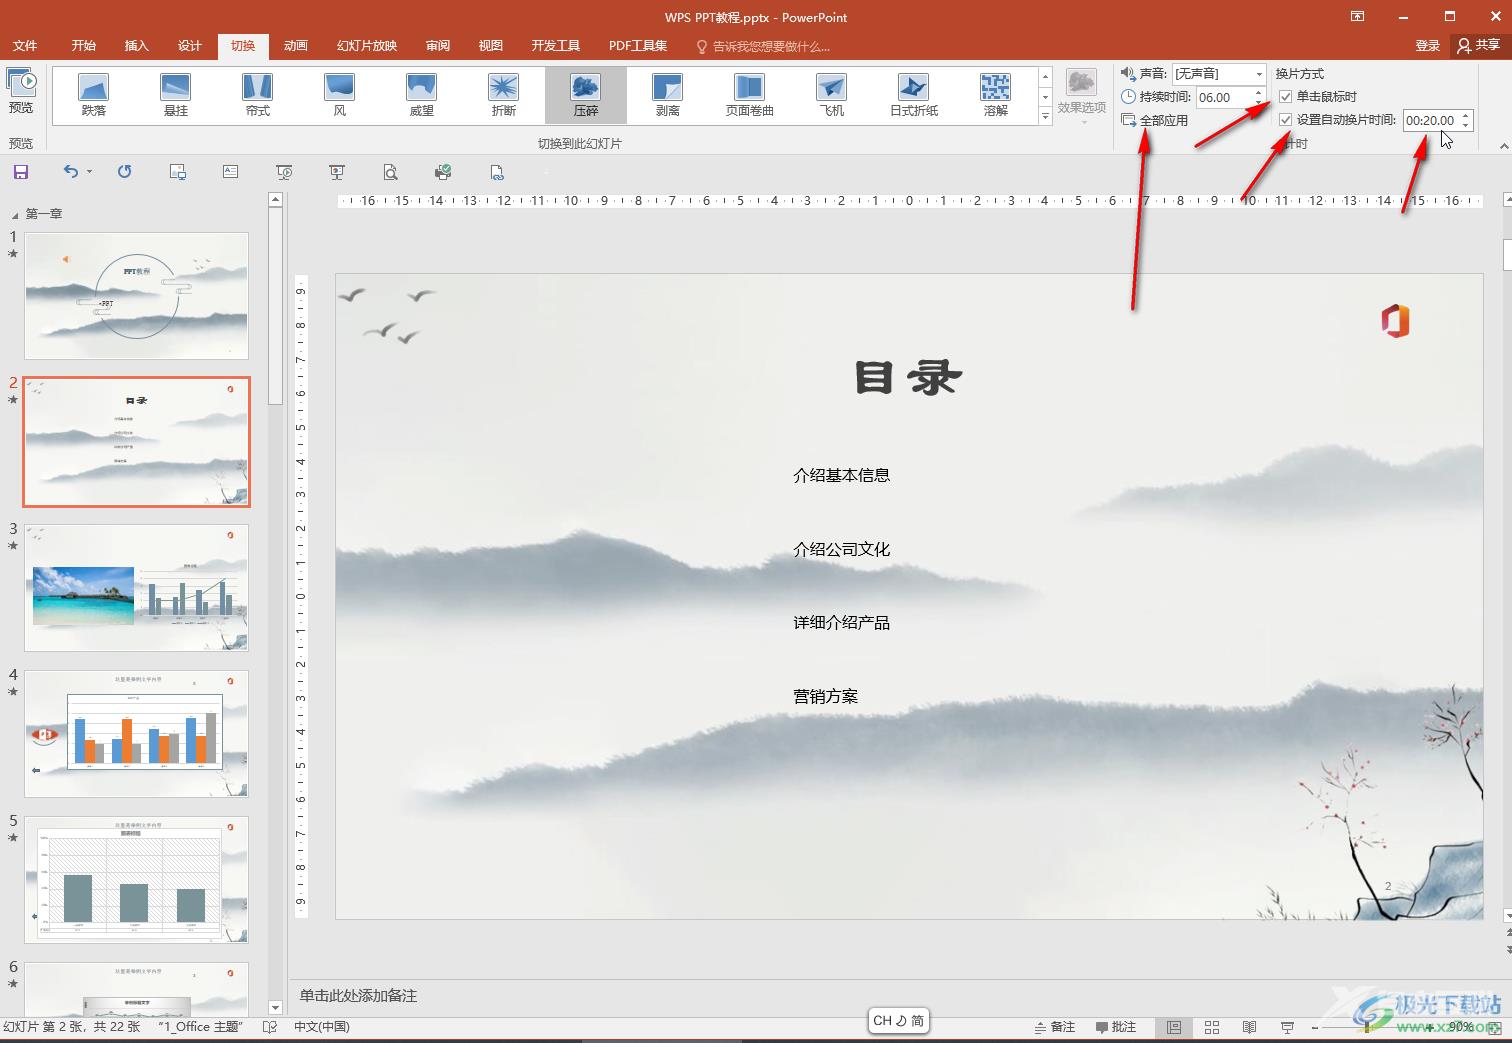Open the 批注 comments pane
Image resolution: width=1512 pixels, height=1043 pixels.
coord(1116,1027)
